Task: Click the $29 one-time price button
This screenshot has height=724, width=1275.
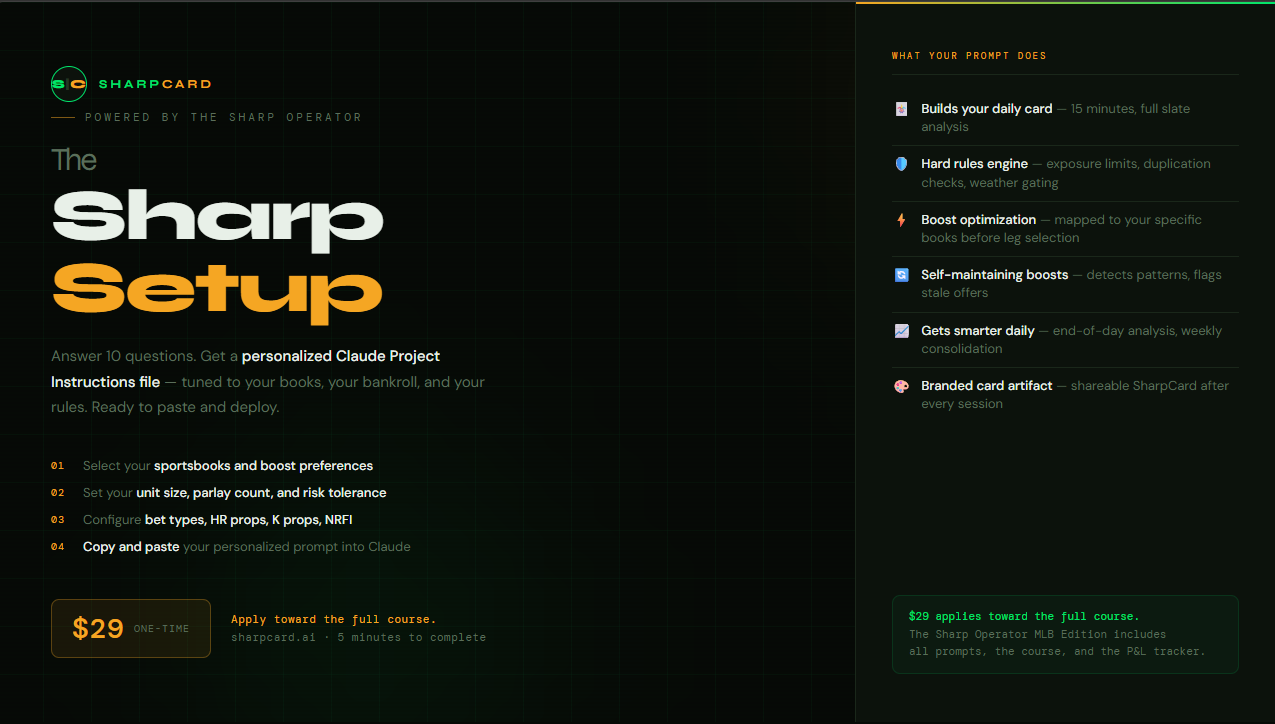Action: click(x=131, y=628)
